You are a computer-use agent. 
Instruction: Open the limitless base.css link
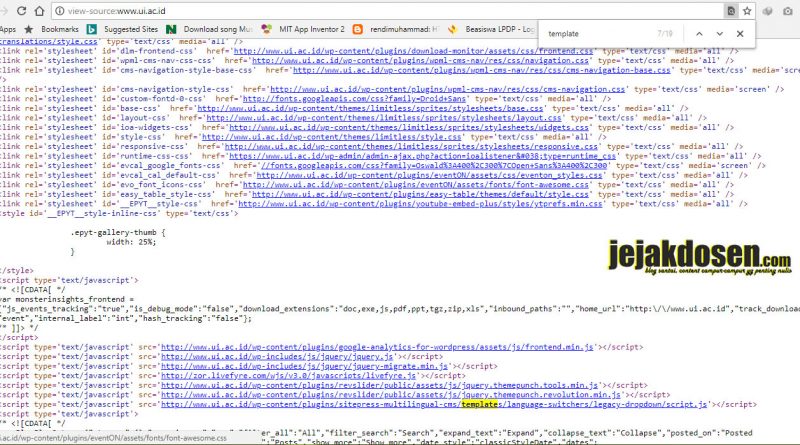[370, 108]
